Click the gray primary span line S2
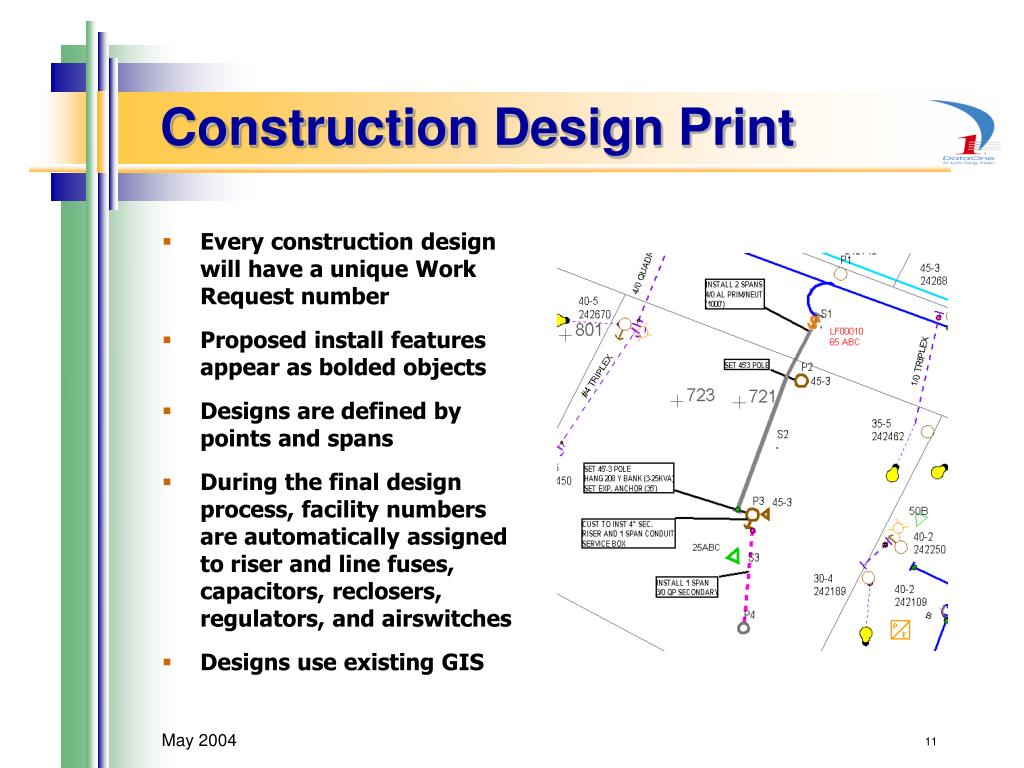The image size is (1024, 768). click(x=775, y=420)
